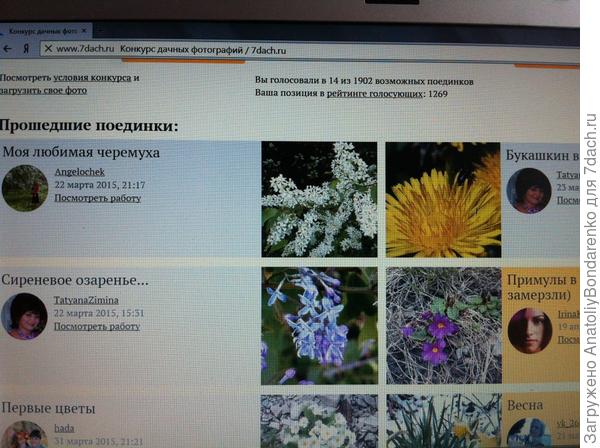Click 'Посмотреть работу' under Angelochek
The width and height of the screenshot is (600, 448).
coord(97,198)
